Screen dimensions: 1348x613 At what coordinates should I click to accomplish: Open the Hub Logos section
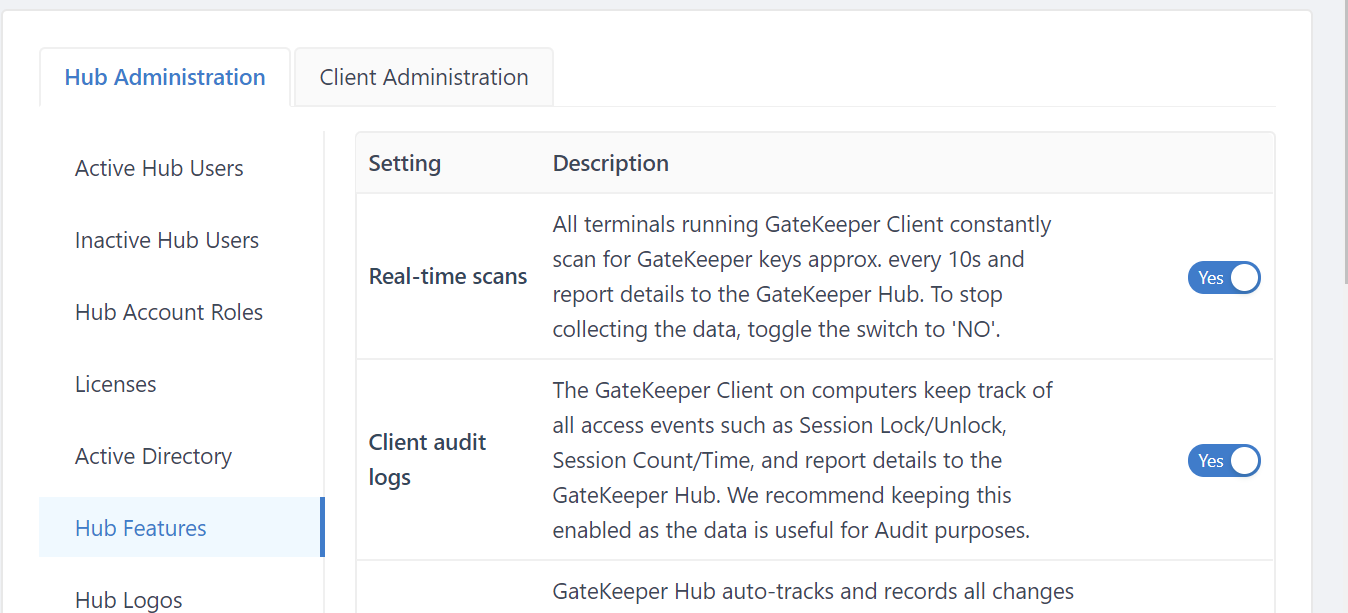point(129,599)
